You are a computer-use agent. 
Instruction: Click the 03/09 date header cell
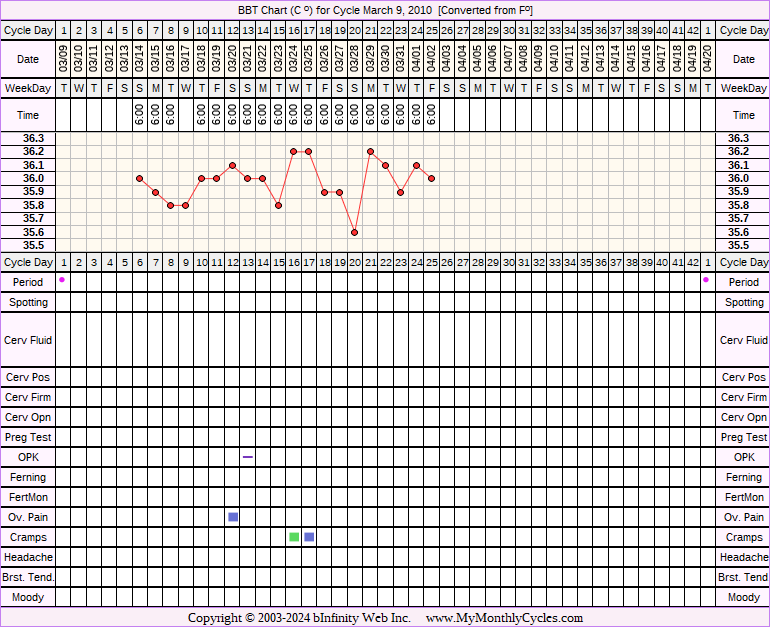point(64,59)
